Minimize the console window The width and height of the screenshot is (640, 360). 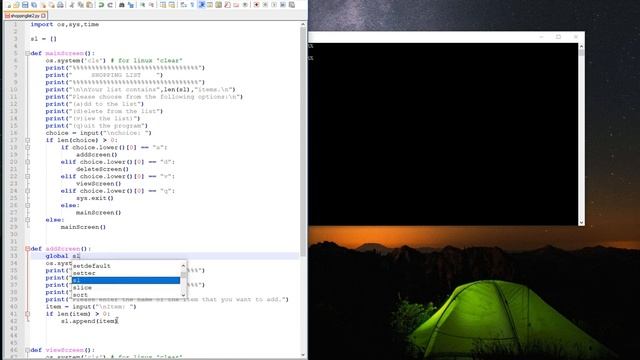pyautogui.click(x=541, y=37)
